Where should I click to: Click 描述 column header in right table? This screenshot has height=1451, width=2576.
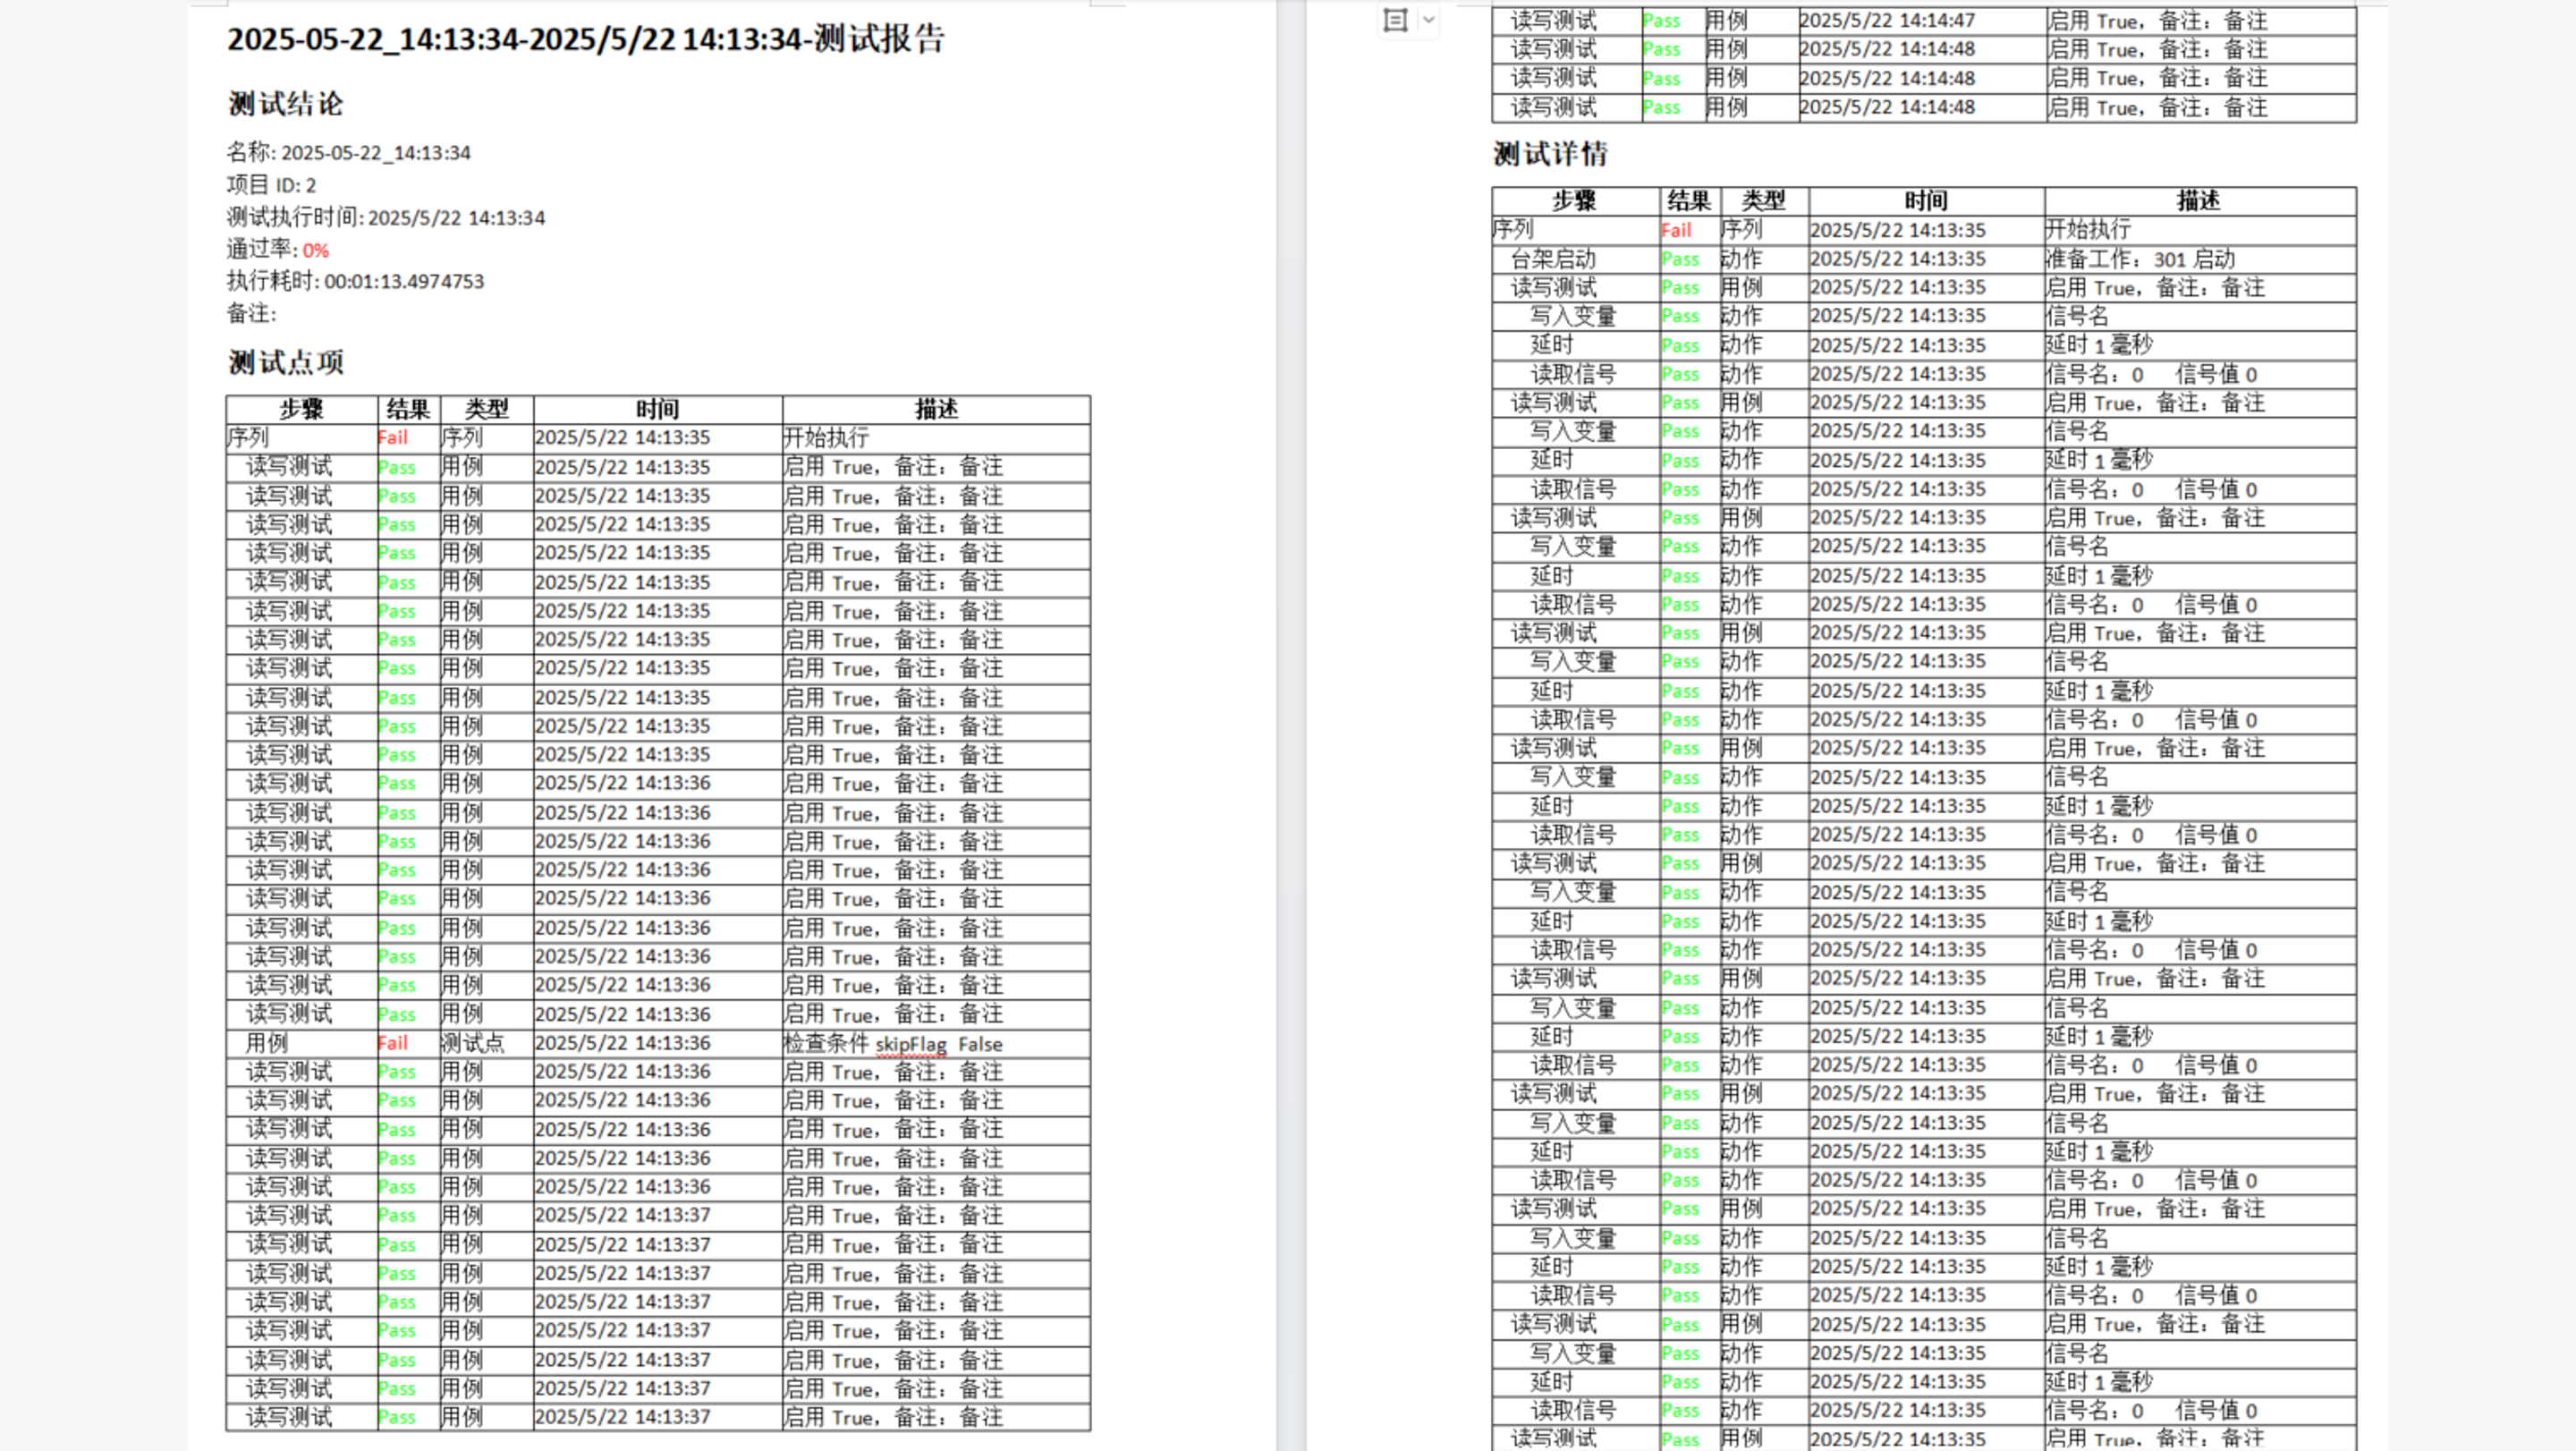tap(2198, 201)
